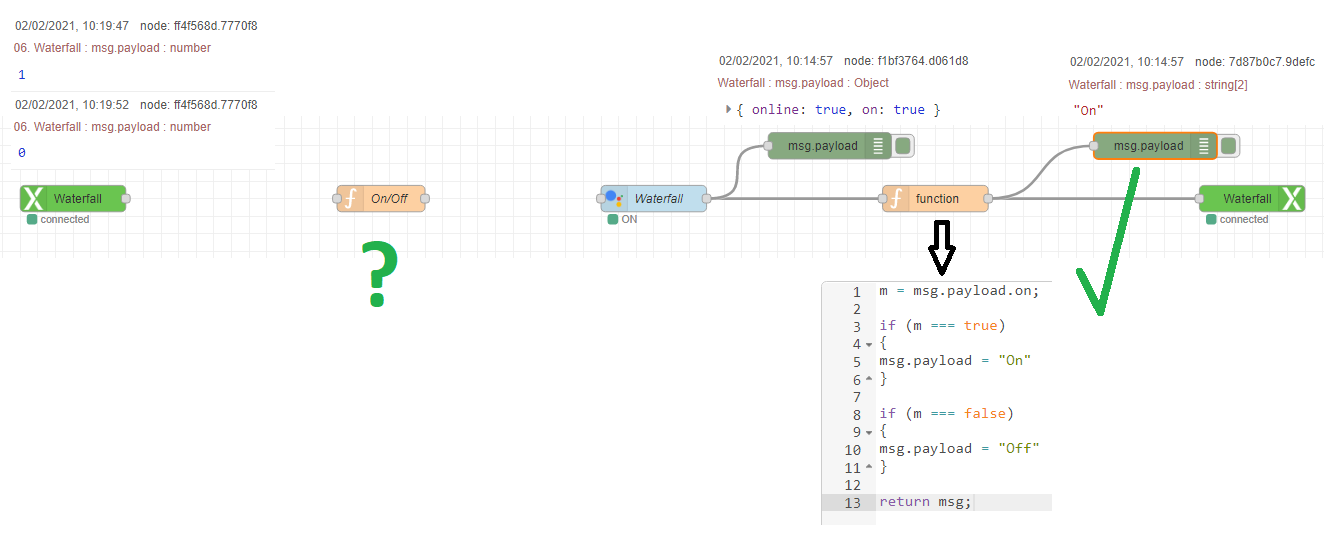Click the fold arrow at line 11
Viewport: 1324px width, 550px height.
coord(868,468)
